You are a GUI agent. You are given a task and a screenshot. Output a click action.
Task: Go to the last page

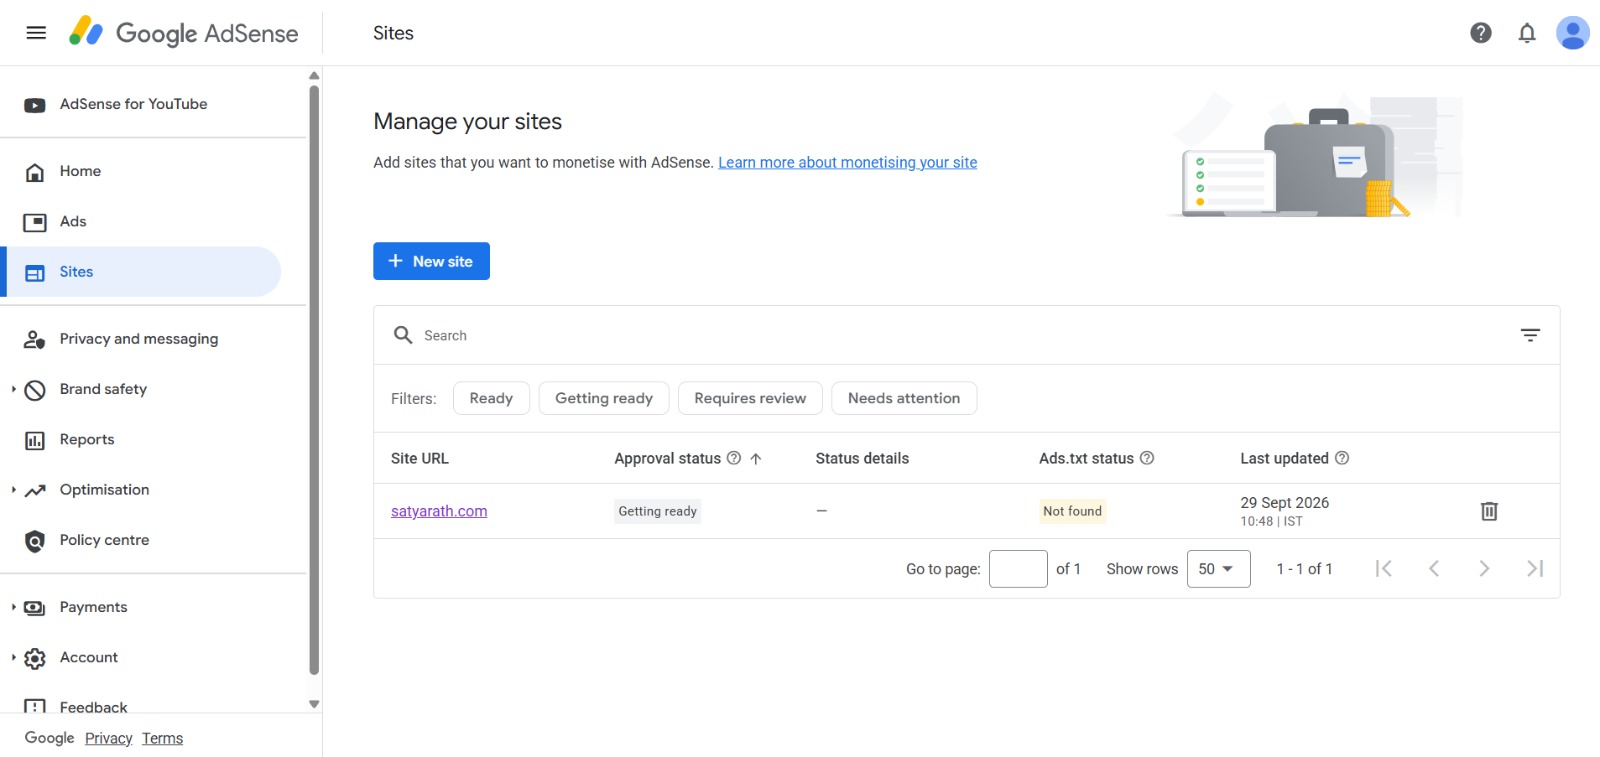pyautogui.click(x=1535, y=569)
